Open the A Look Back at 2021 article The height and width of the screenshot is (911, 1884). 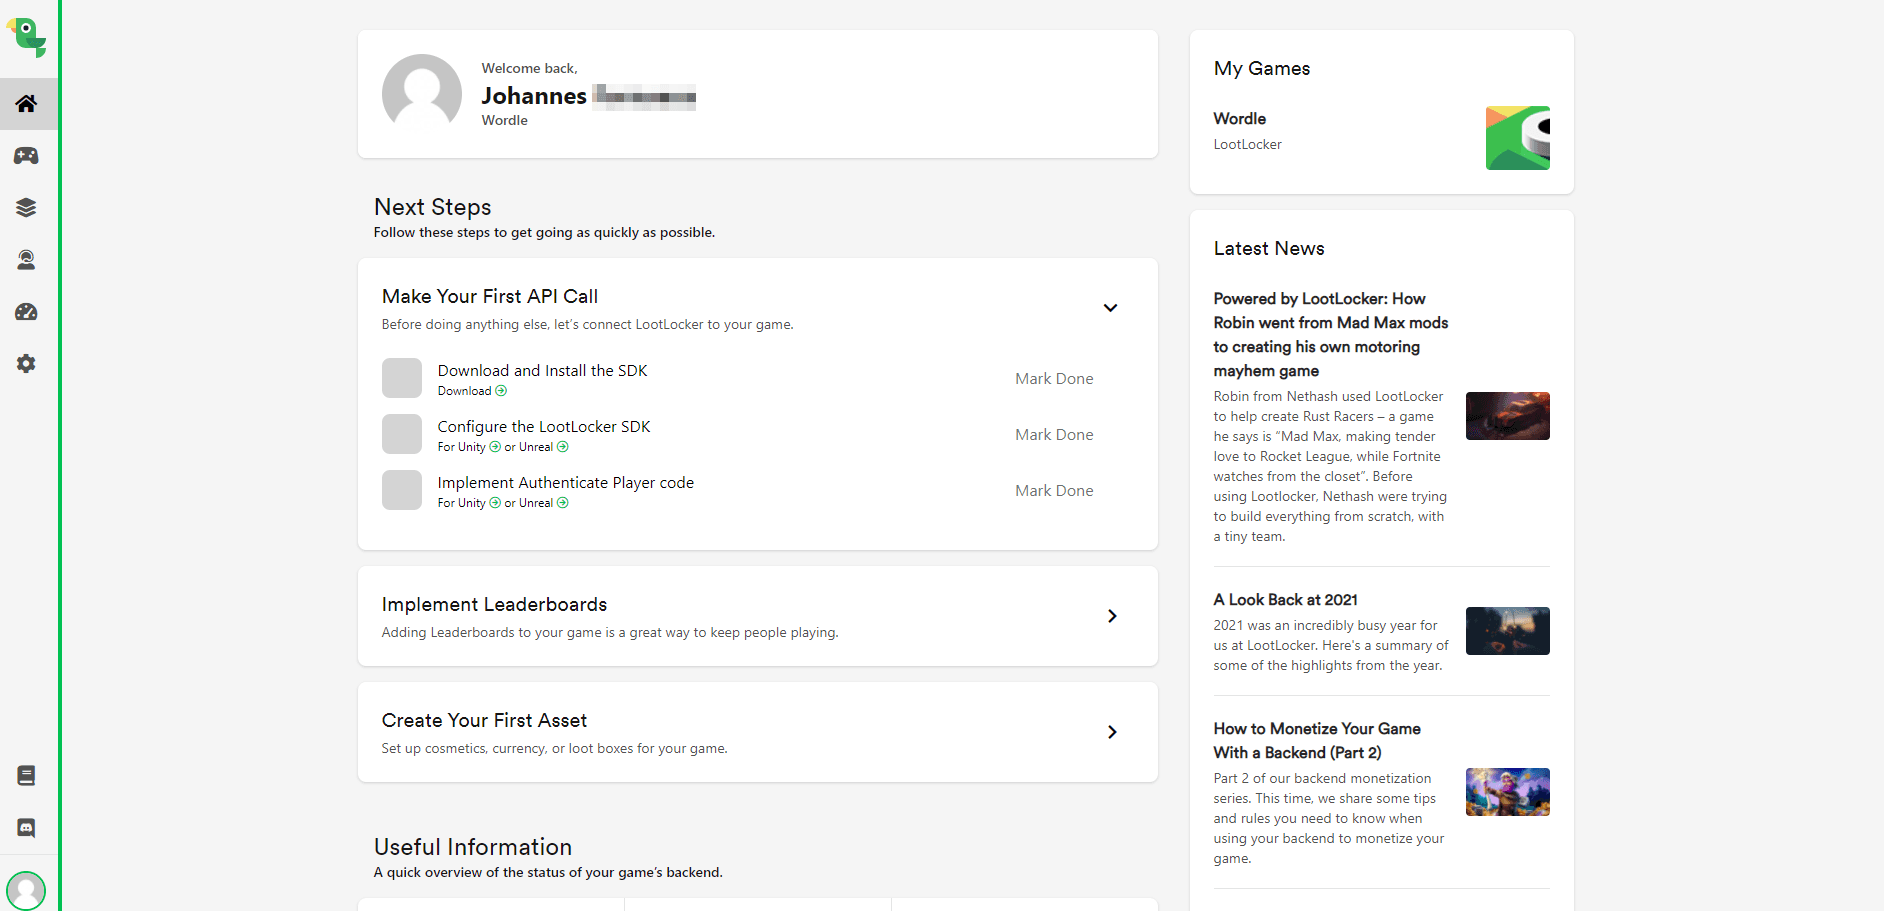tap(1285, 600)
